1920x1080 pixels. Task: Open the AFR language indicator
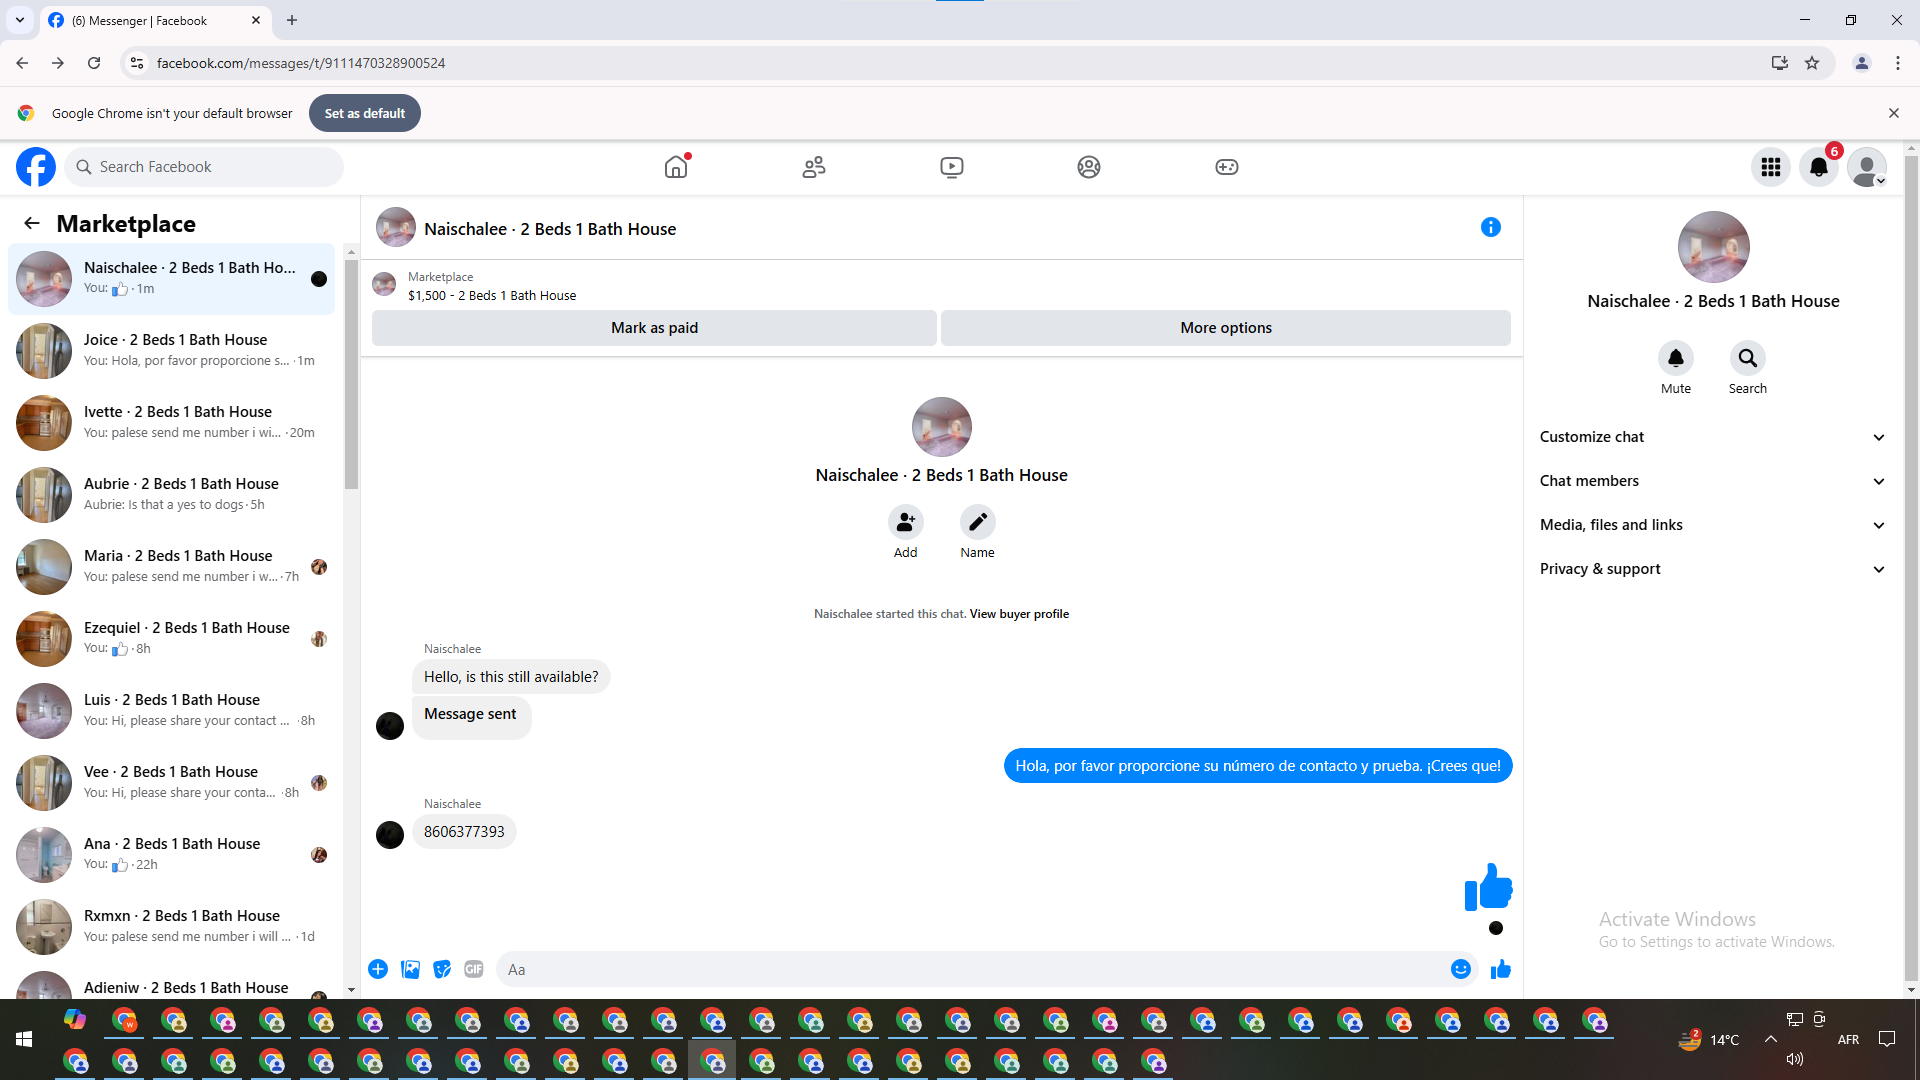point(1848,1040)
